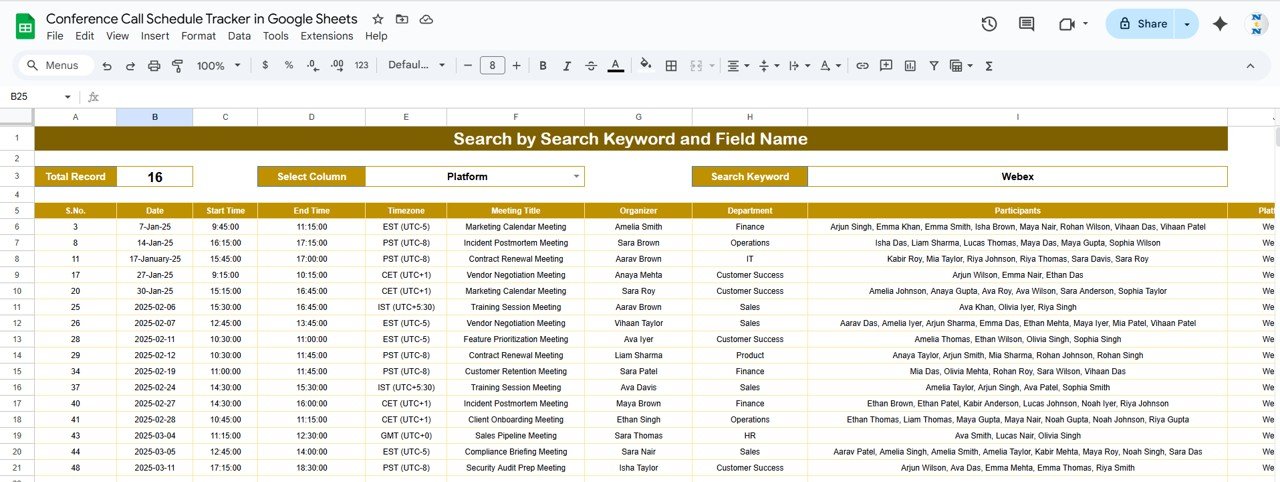Open the Select Column Platform dropdown
The height and width of the screenshot is (482, 1280).
(x=576, y=177)
